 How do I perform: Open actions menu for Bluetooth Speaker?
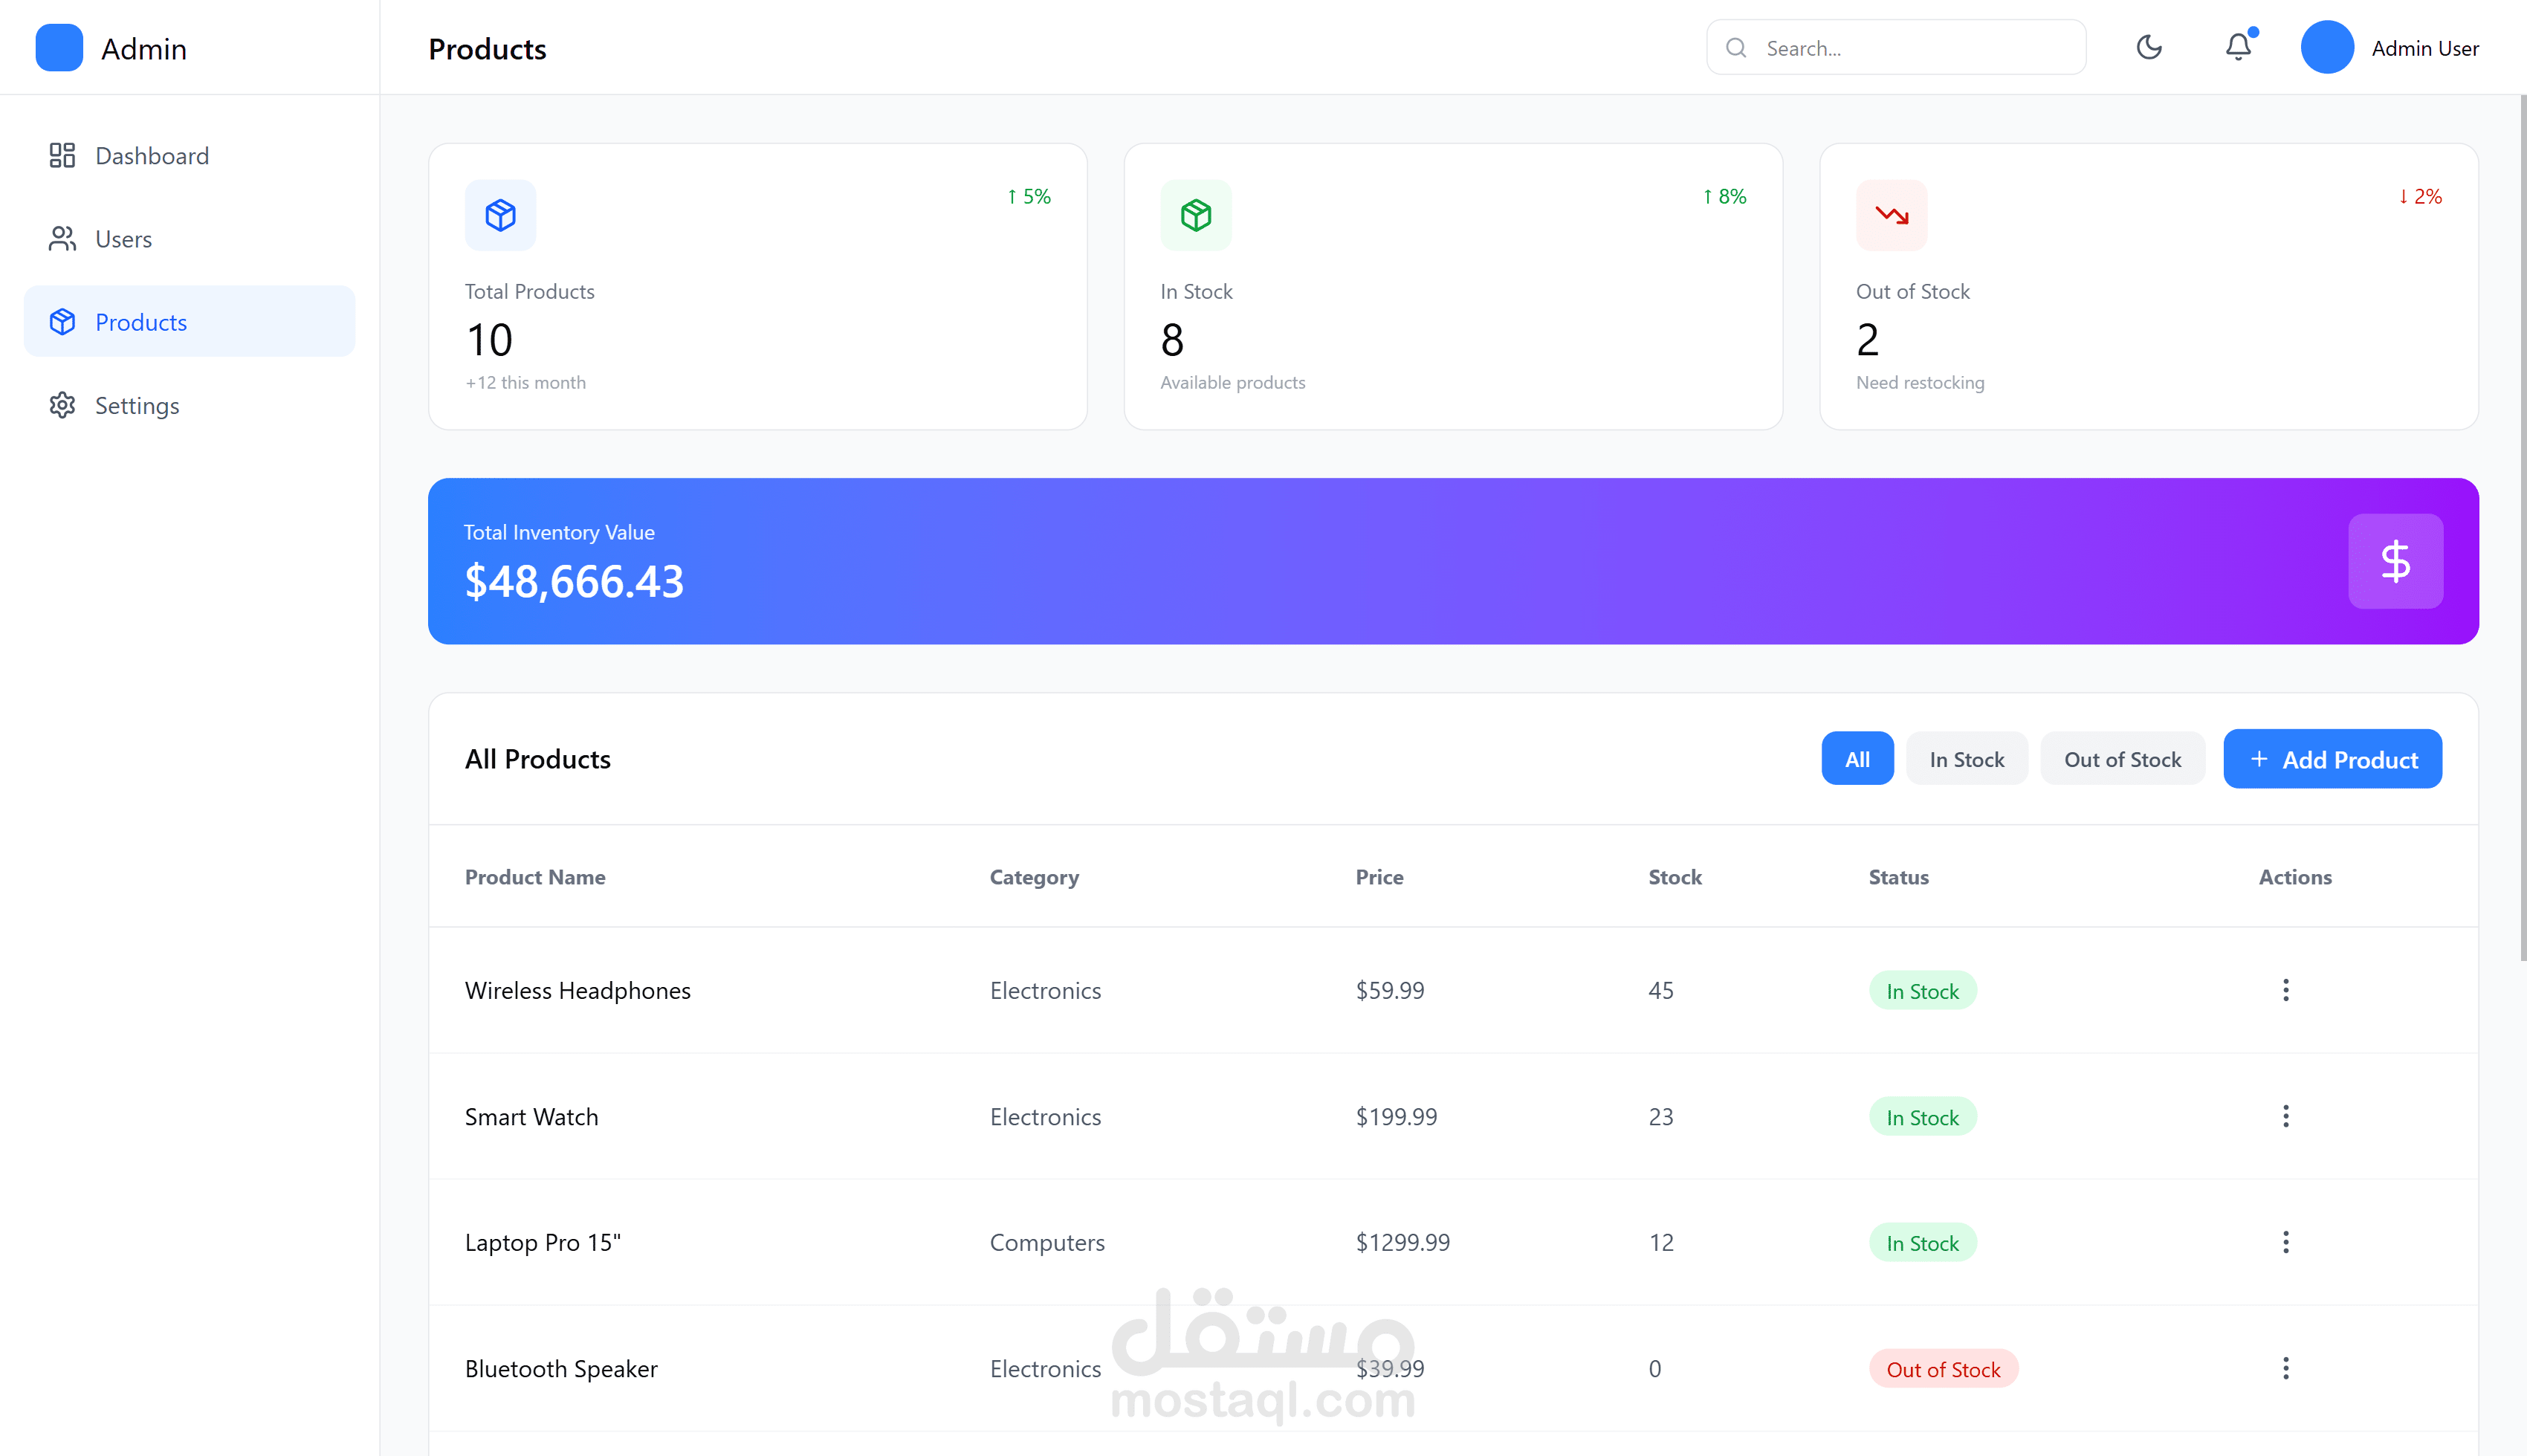(x=2285, y=1368)
